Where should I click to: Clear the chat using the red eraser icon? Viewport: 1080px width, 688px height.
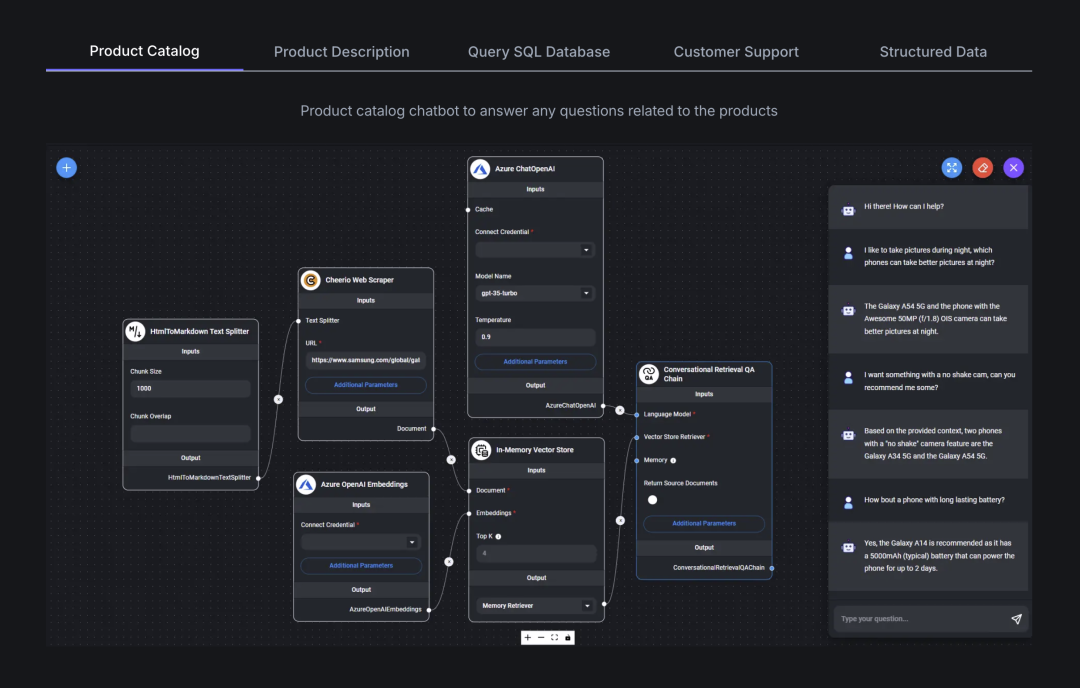tap(982, 167)
